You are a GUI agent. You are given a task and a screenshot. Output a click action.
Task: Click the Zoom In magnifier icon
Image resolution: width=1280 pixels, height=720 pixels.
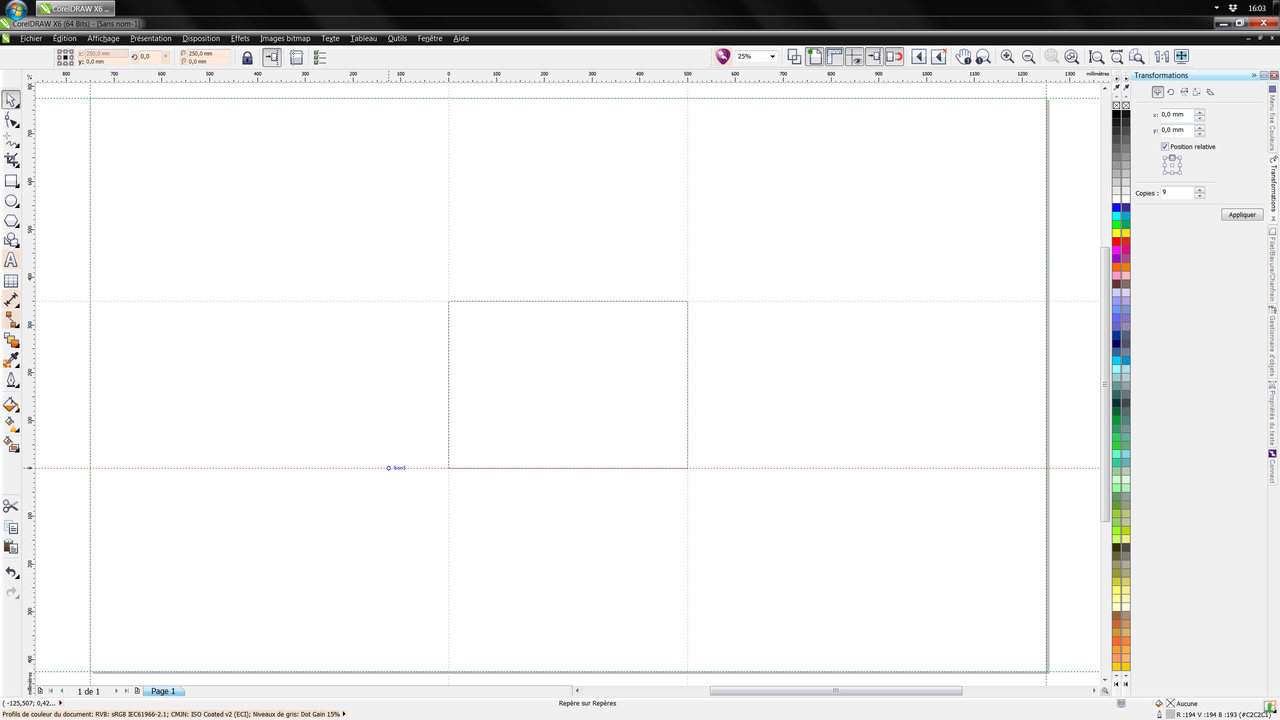pos(1007,57)
